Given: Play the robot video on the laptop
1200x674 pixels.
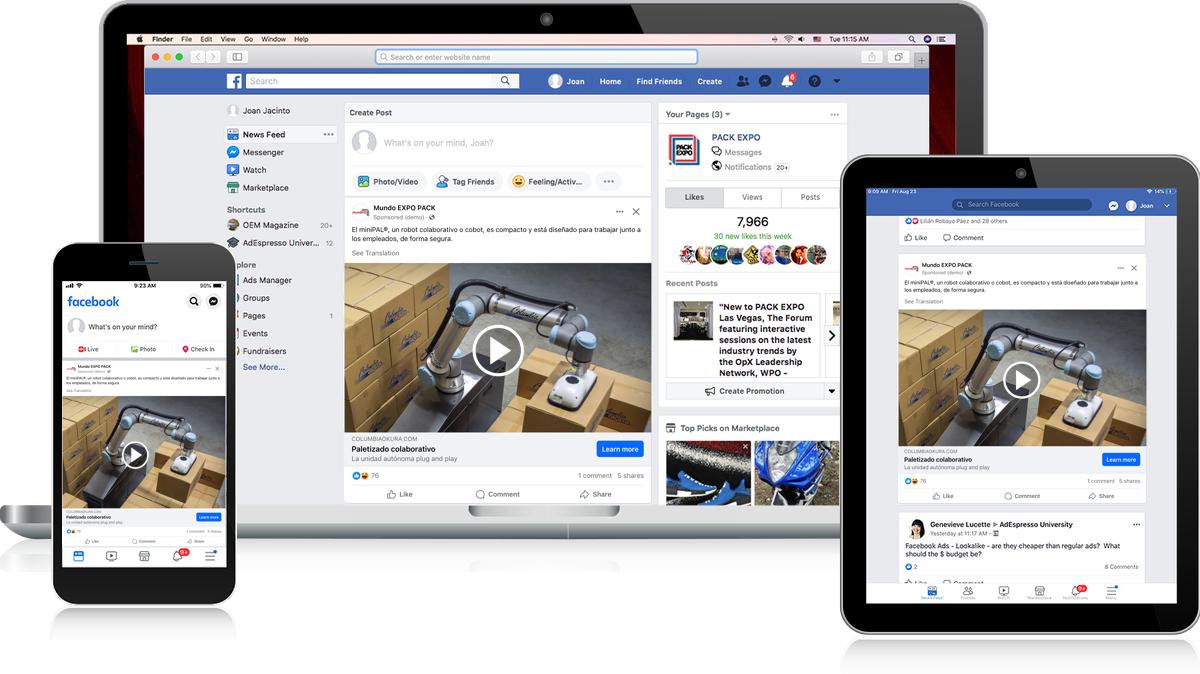Looking at the screenshot, I should coord(498,351).
